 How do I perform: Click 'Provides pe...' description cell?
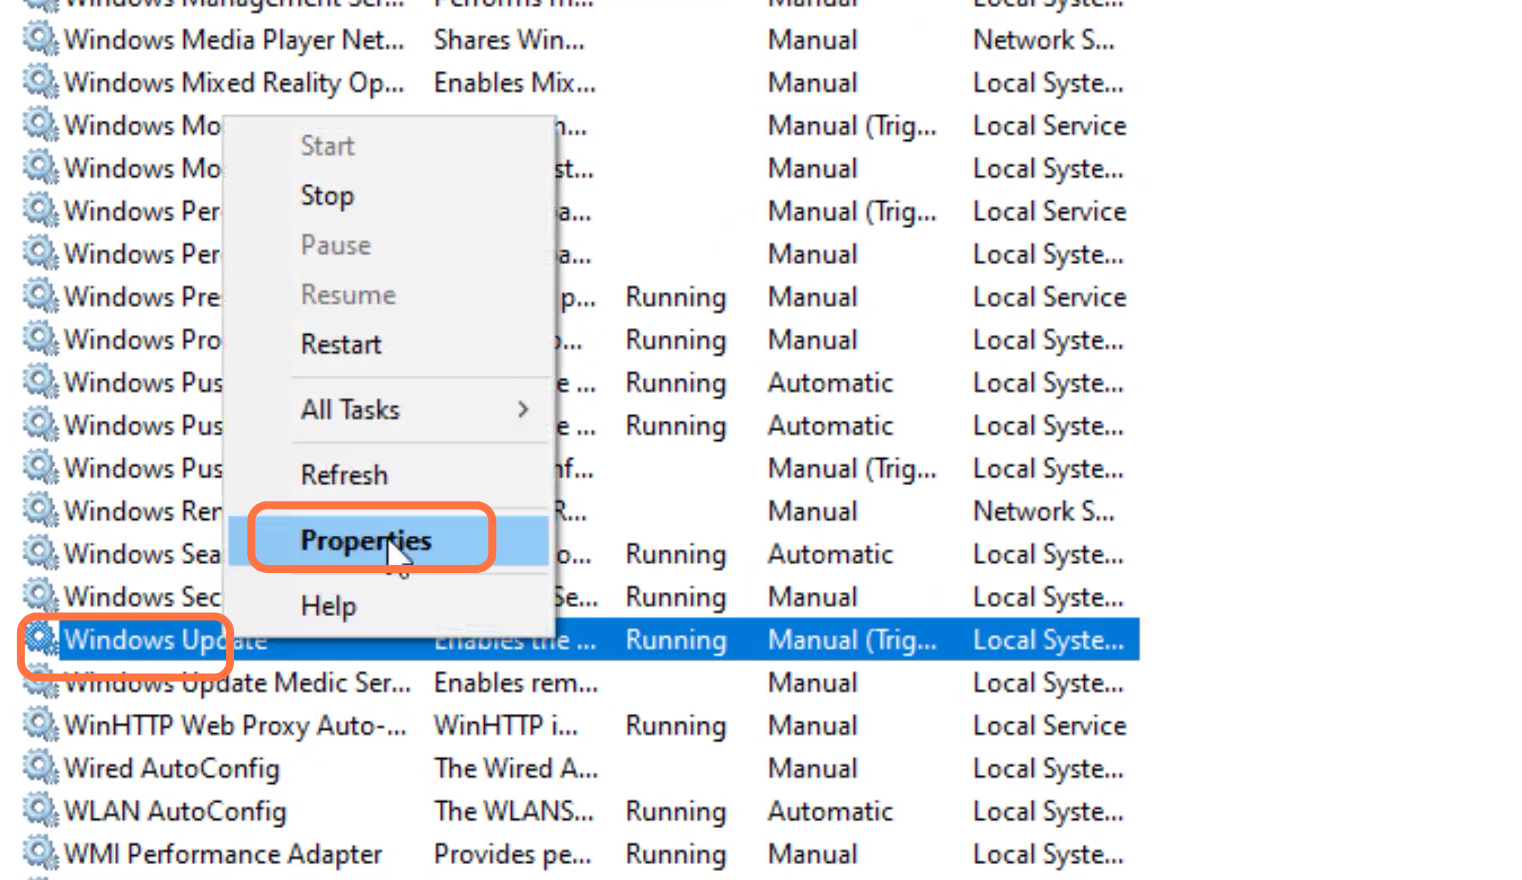[x=512, y=854]
